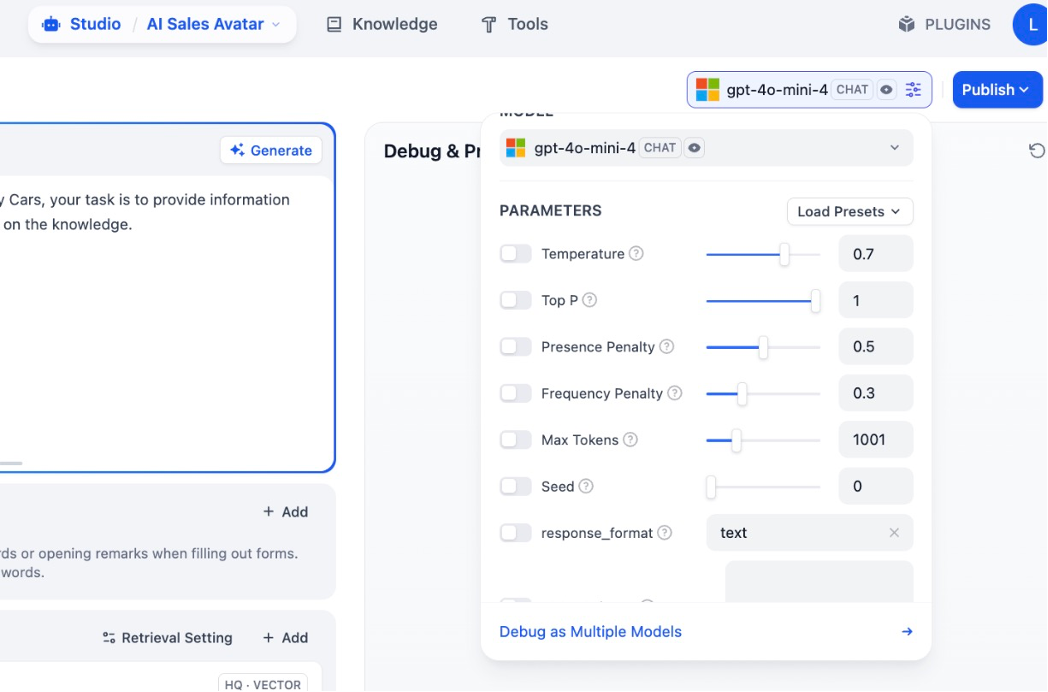Click the HQ · VECTOR badge
The height and width of the screenshot is (692, 1048).
coord(263,683)
